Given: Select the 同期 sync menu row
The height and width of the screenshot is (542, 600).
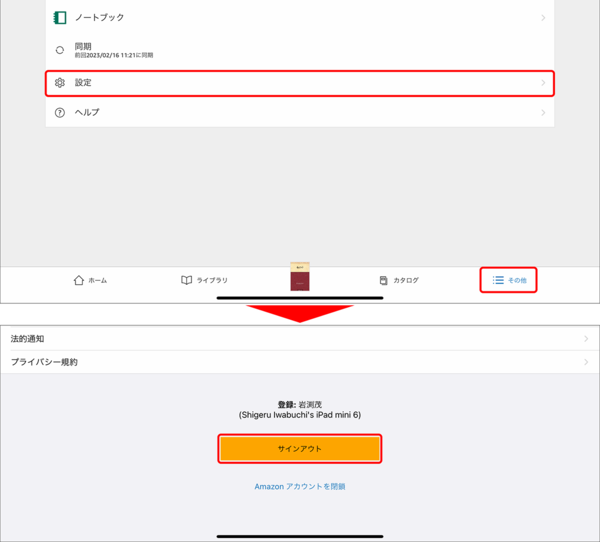Looking at the screenshot, I should [300, 50].
